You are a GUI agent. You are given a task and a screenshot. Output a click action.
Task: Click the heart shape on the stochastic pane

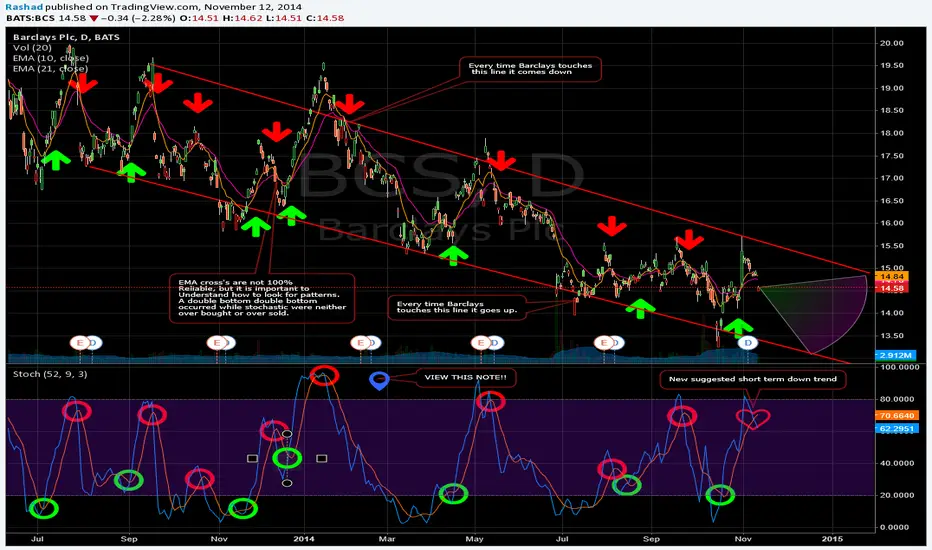(x=752, y=419)
